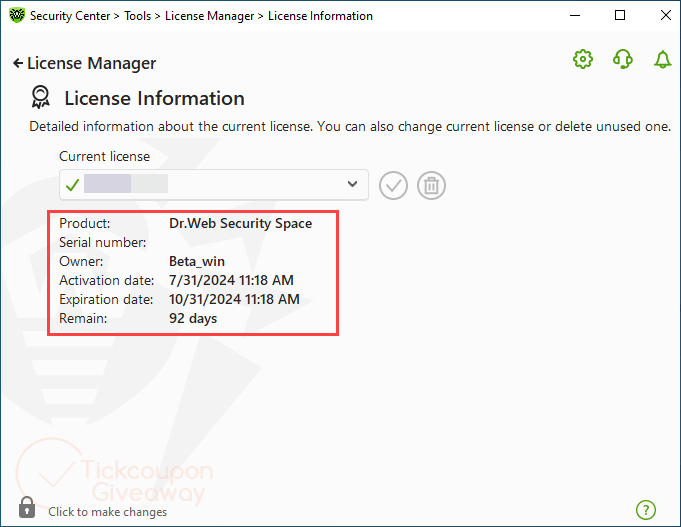Click 'Click to make changes' text

tap(107, 512)
